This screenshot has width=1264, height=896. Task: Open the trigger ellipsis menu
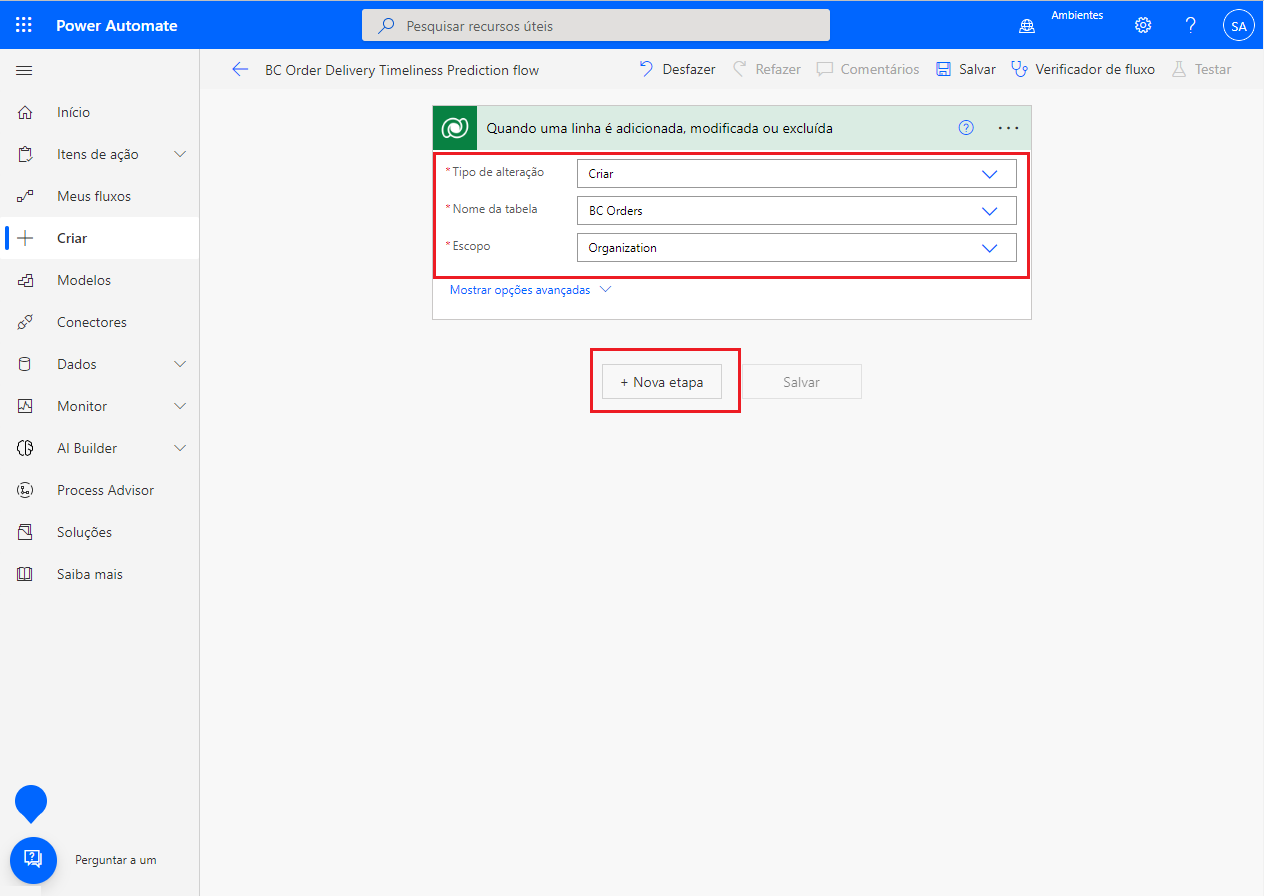[1008, 128]
